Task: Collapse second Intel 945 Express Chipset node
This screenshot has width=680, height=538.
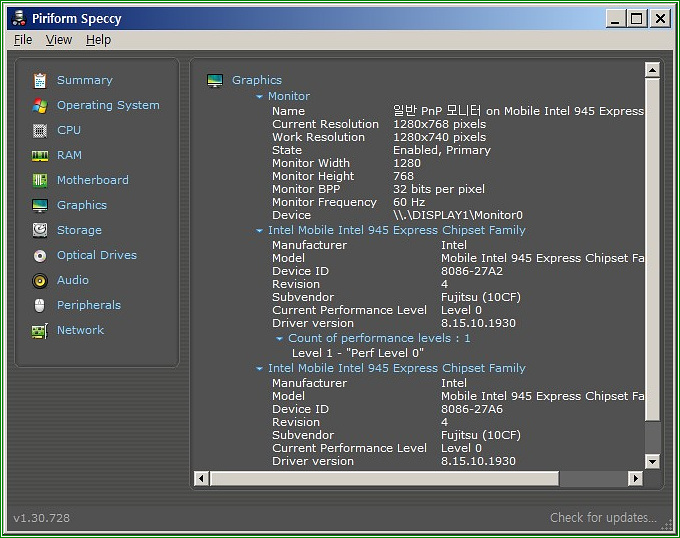Action: [259, 368]
